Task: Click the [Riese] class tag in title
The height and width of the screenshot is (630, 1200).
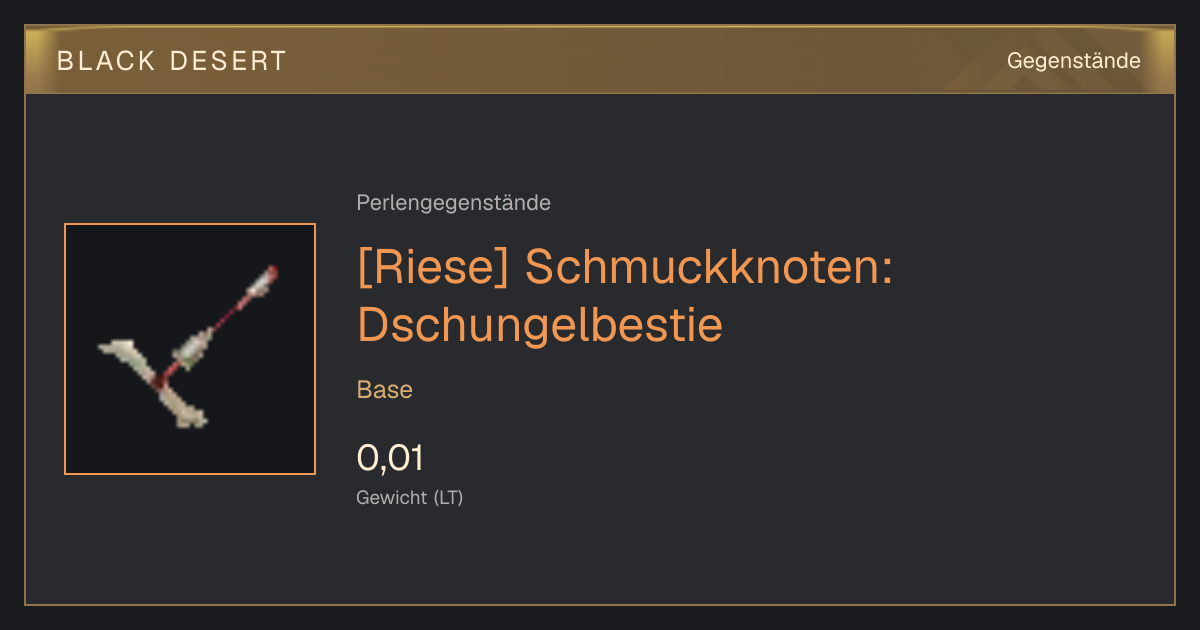Action: [435, 268]
